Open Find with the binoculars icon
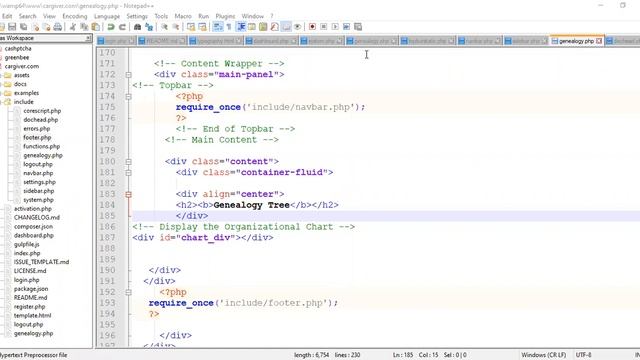 pyautogui.click(x=138, y=27)
